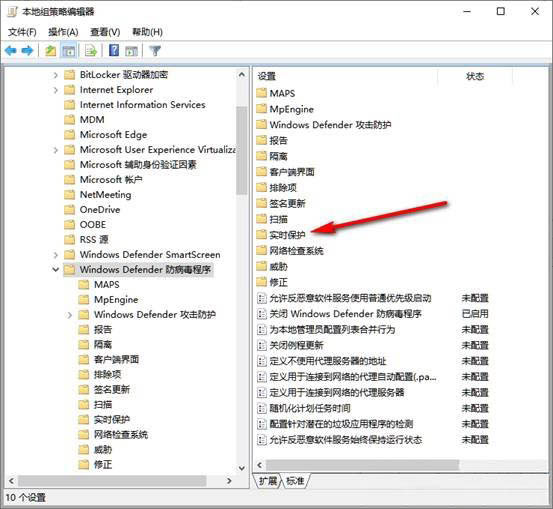Select MAPS subfolder in the left tree
This screenshot has width=553, height=509.
[x=107, y=285]
